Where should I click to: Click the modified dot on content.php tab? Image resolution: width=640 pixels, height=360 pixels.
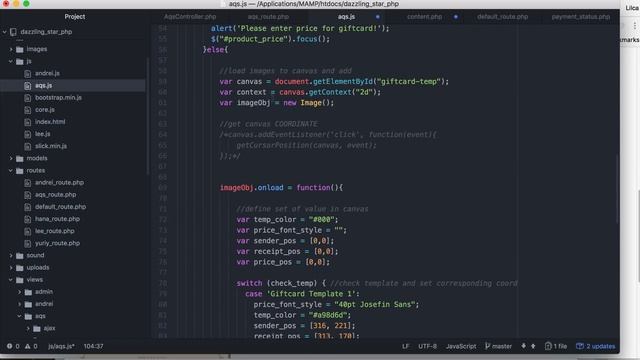point(456,17)
